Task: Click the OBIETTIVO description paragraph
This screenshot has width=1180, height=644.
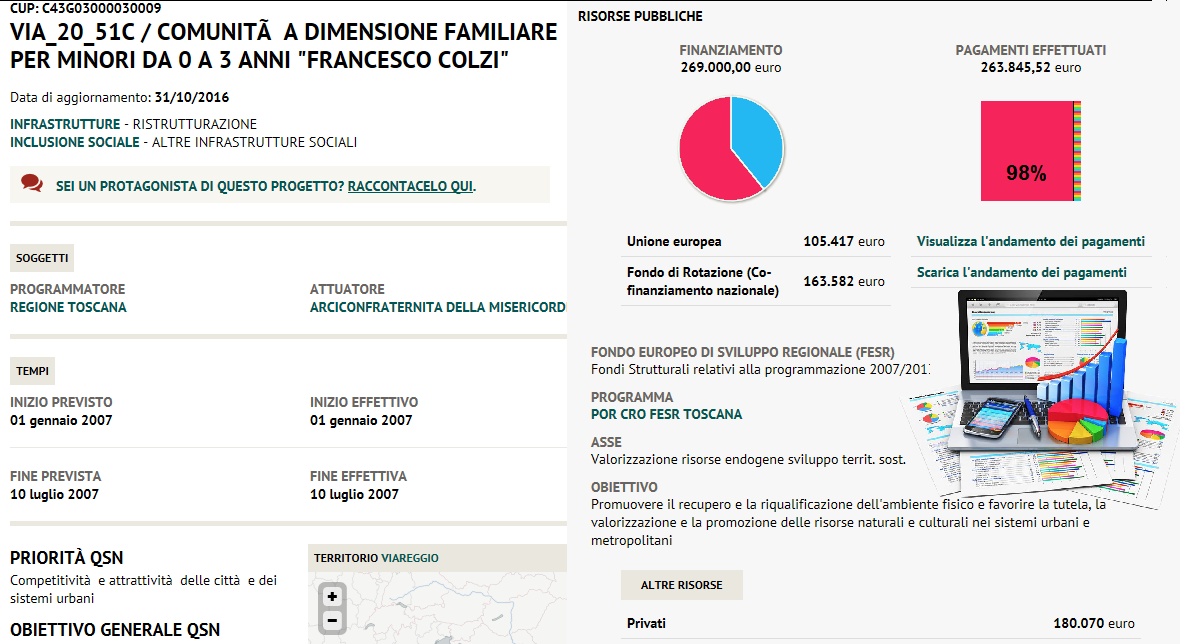Action: [848, 522]
